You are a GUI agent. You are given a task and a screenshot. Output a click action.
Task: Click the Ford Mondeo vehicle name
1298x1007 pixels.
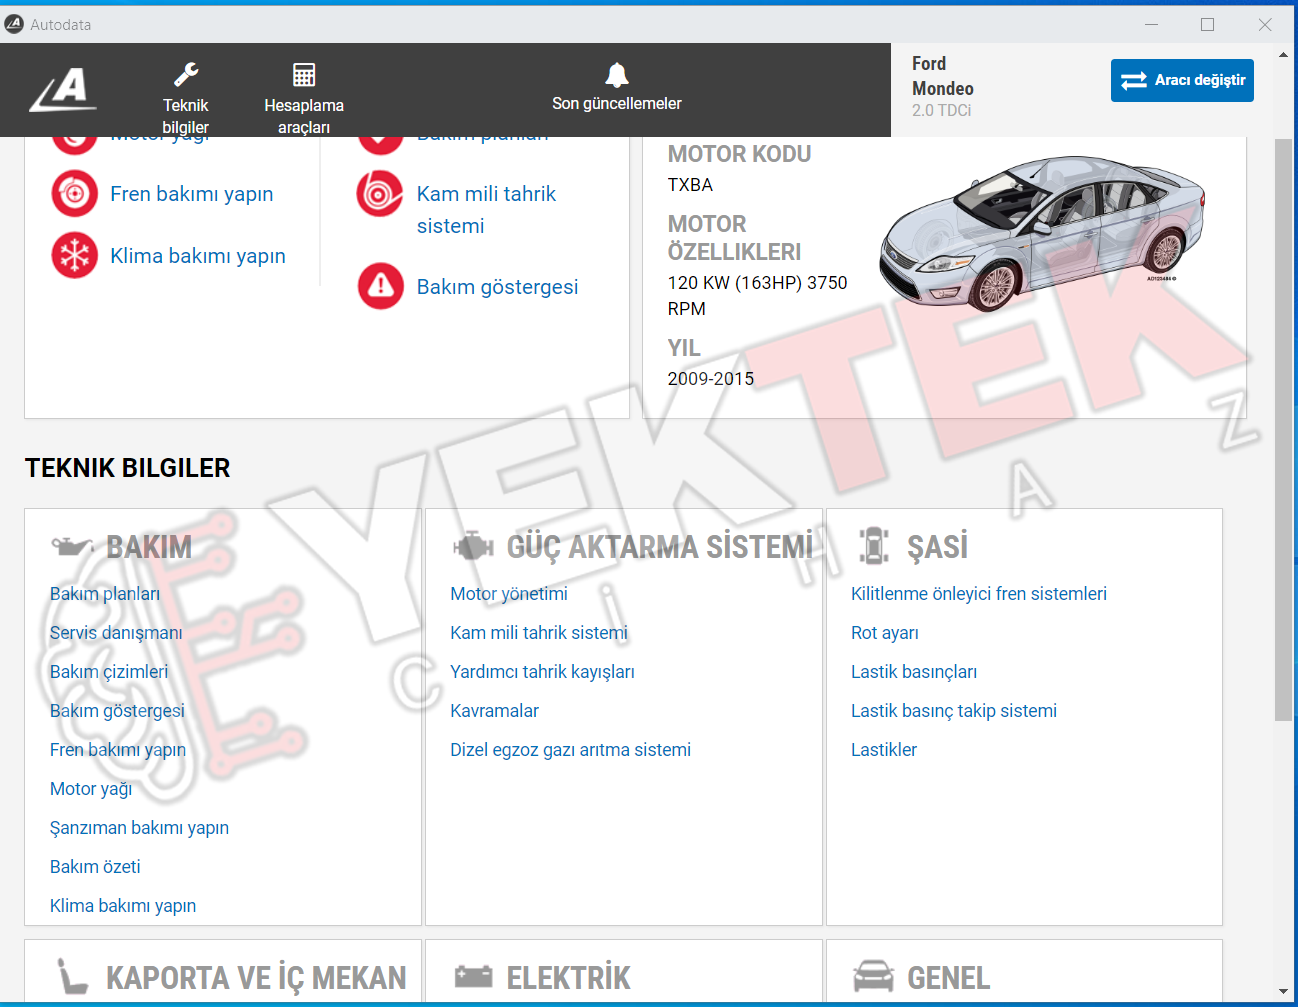pyautogui.click(x=942, y=76)
